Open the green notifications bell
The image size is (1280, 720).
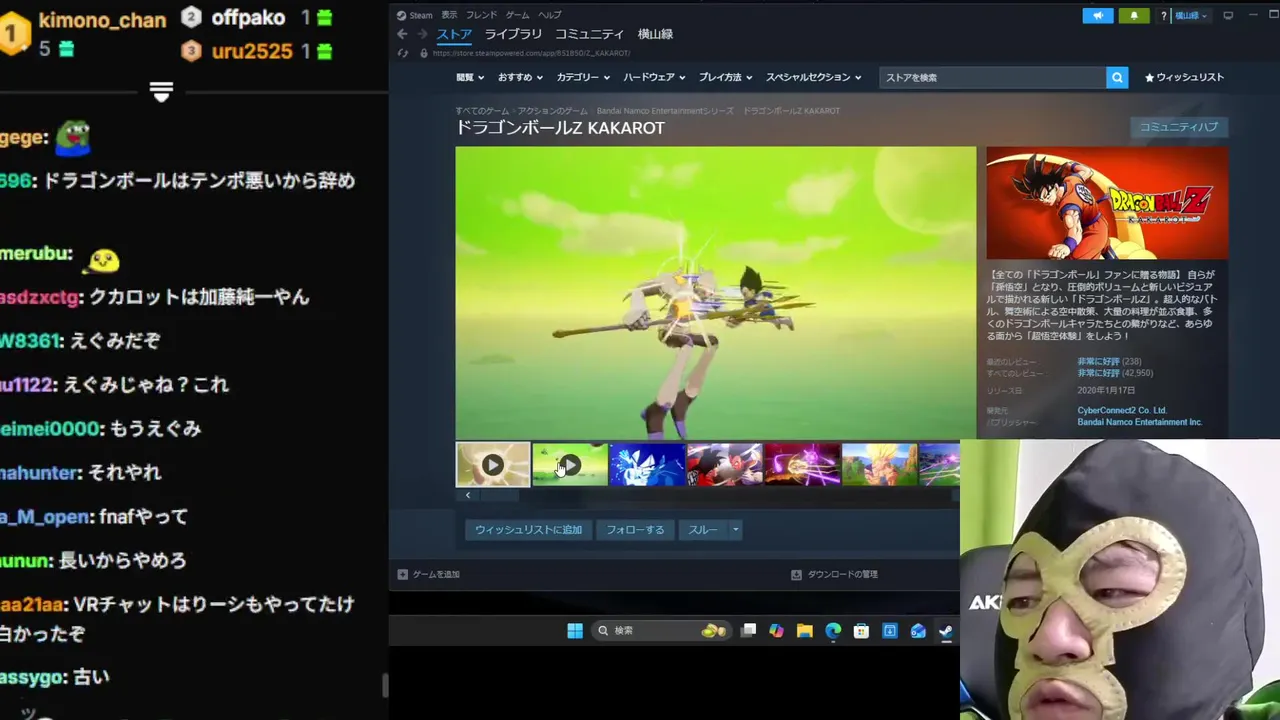point(1133,15)
